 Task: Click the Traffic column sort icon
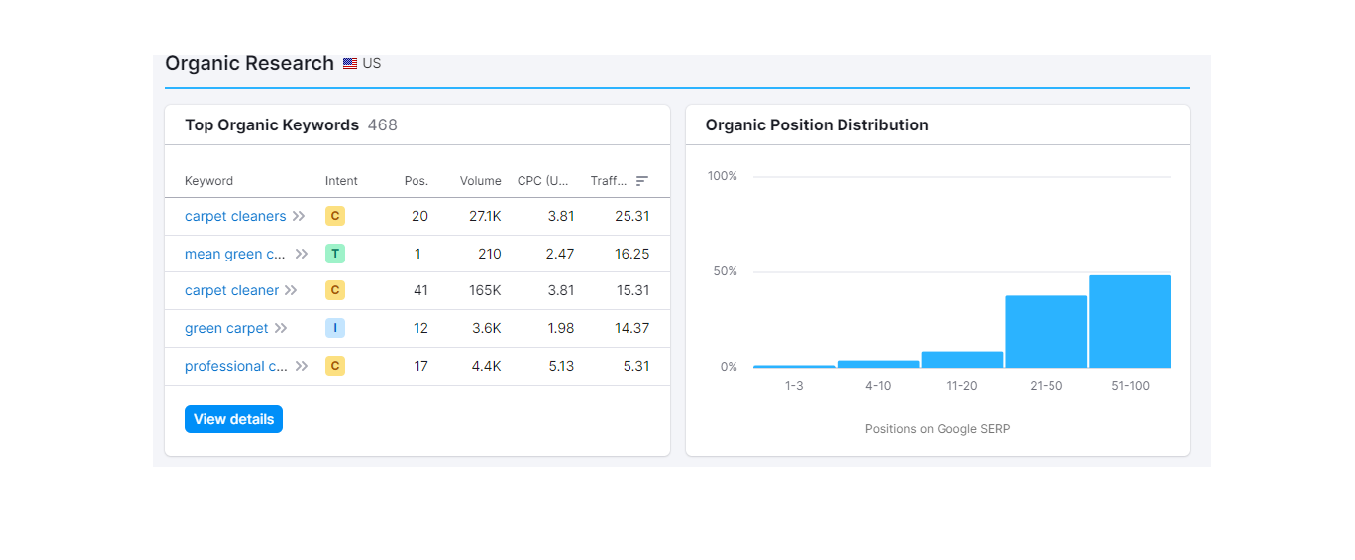(x=642, y=181)
